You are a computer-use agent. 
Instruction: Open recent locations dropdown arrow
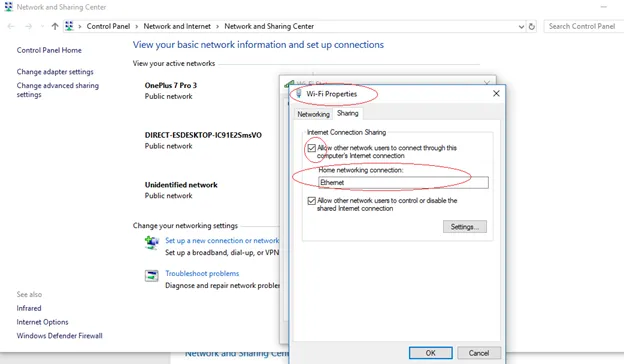[42, 27]
